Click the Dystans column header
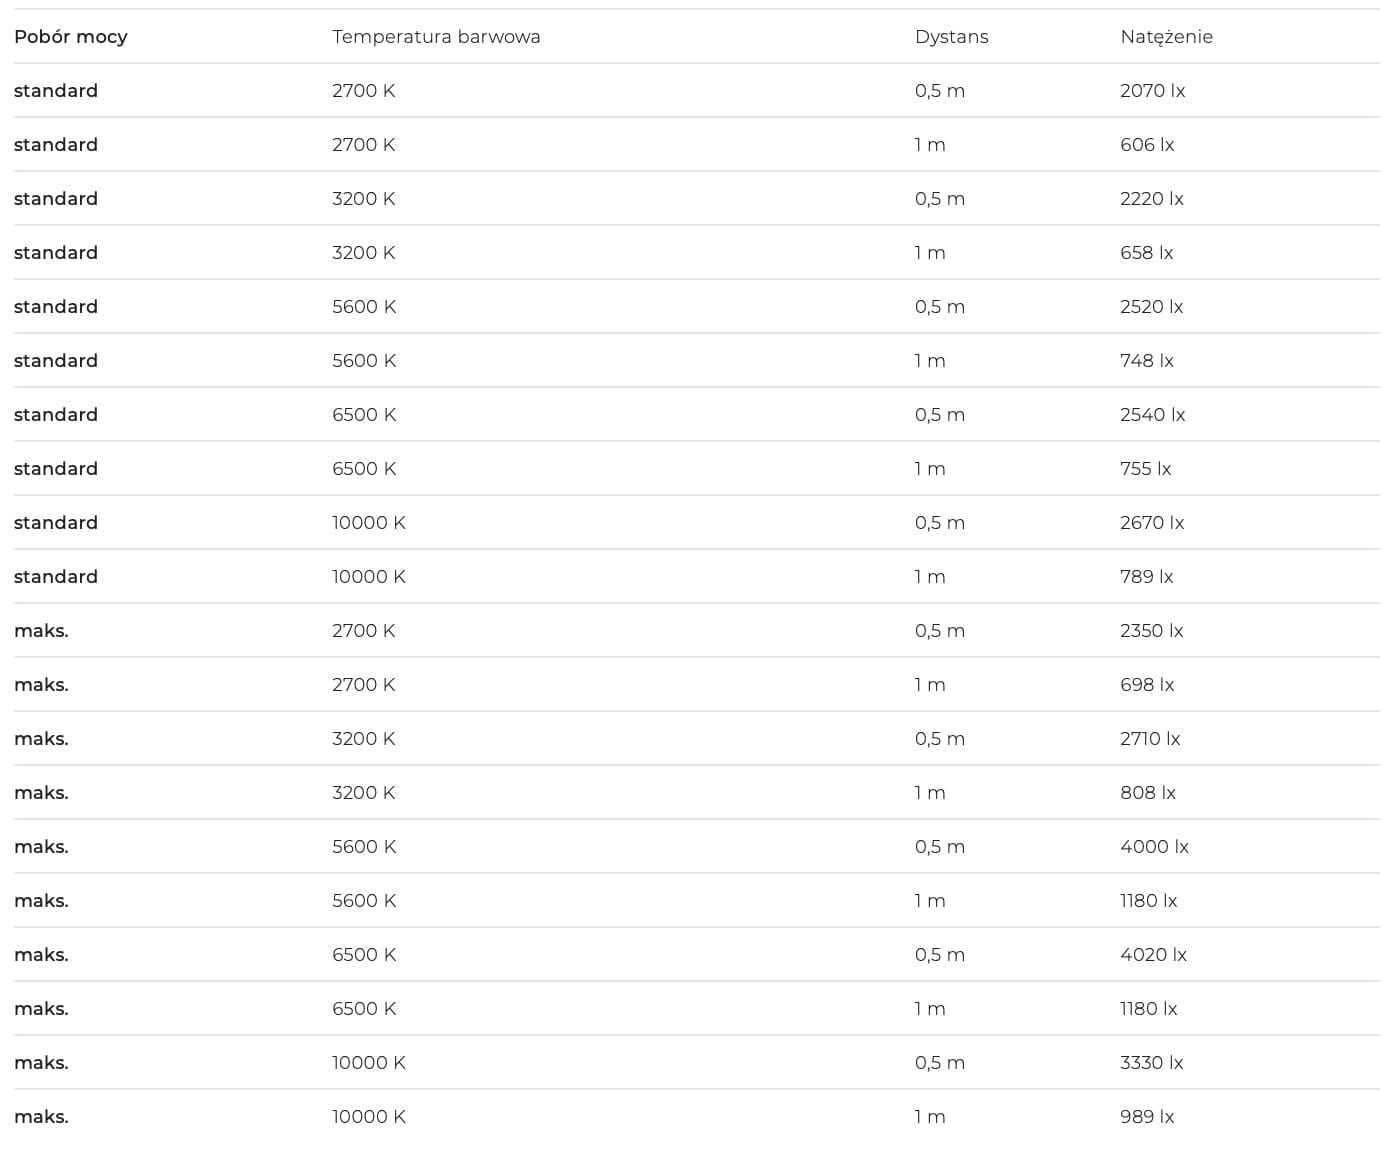Viewport: 1390px width, 1154px height. point(951,37)
